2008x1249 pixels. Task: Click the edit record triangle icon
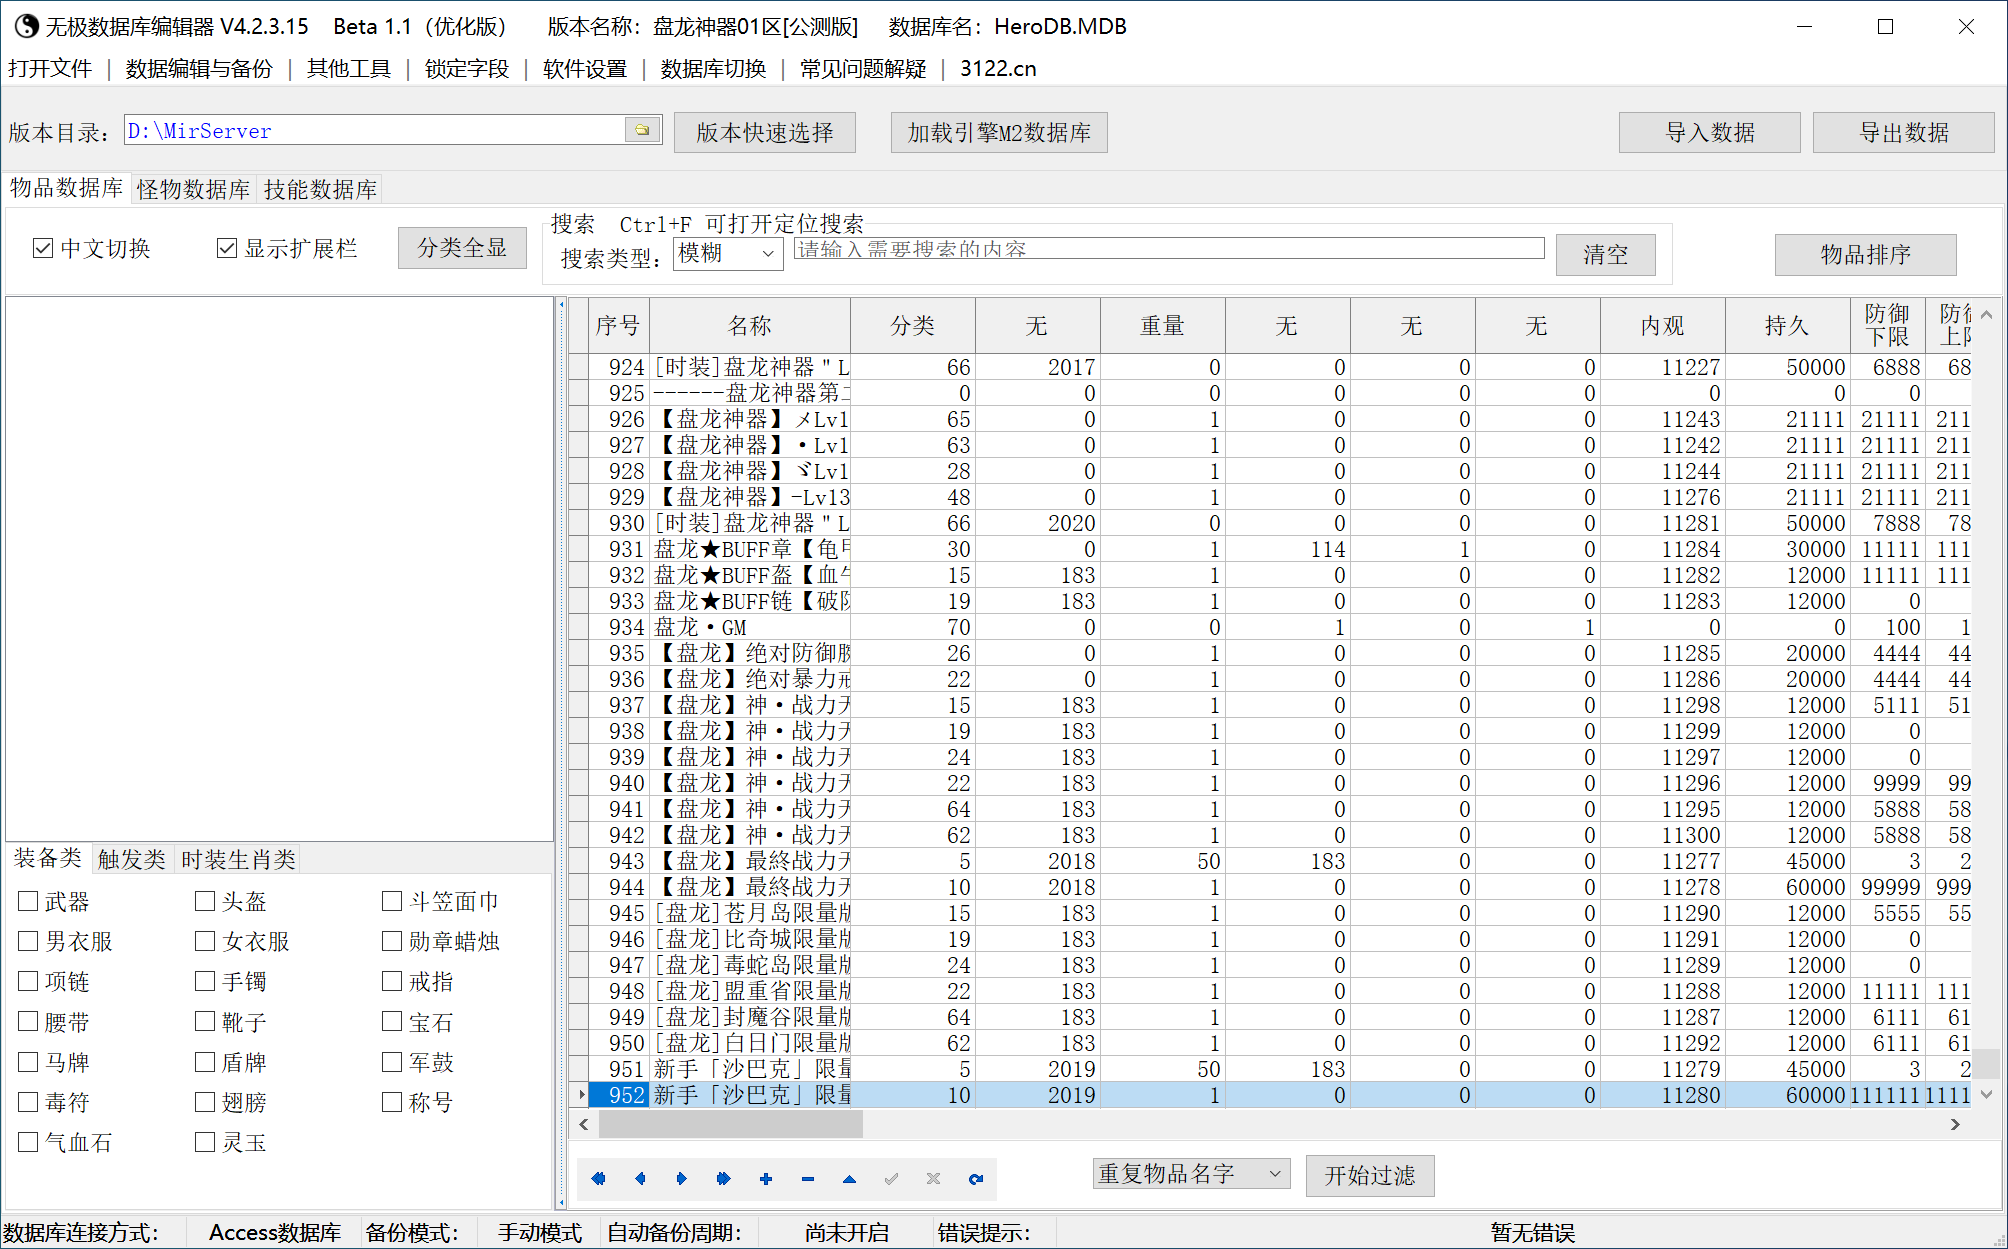pyautogui.click(x=849, y=1179)
